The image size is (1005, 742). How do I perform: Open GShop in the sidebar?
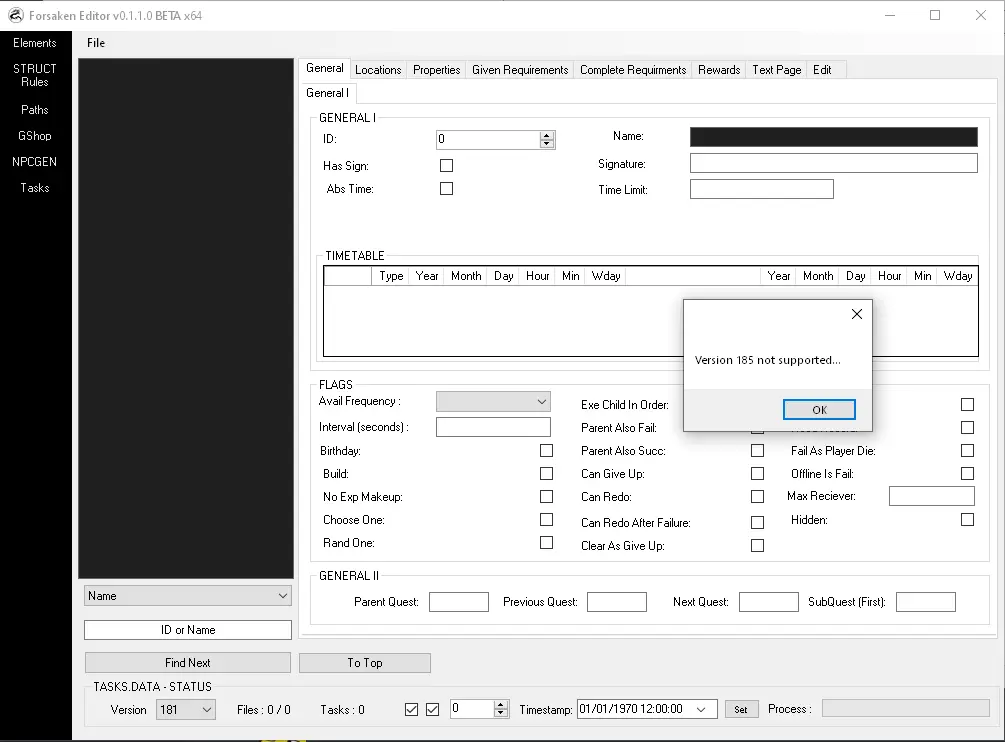click(35, 136)
